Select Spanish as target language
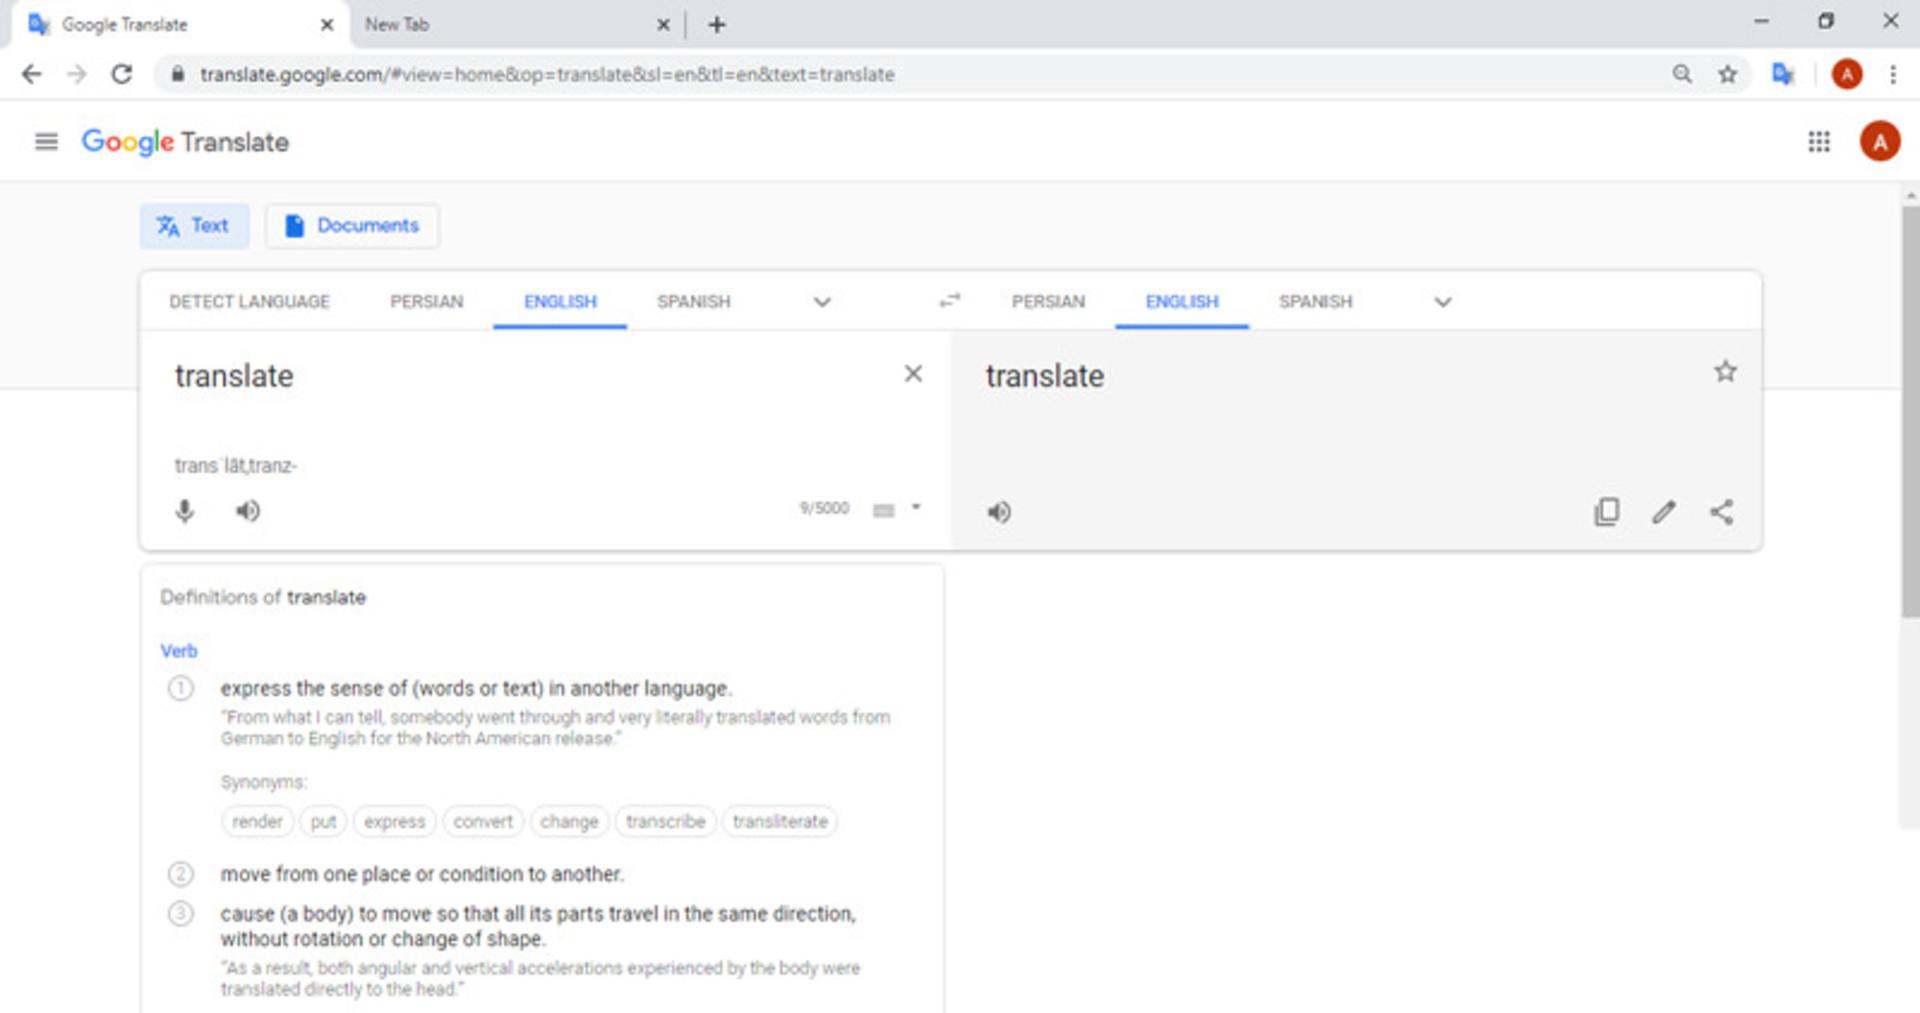This screenshot has width=1920, height=1013. (x=1315, y=302)
